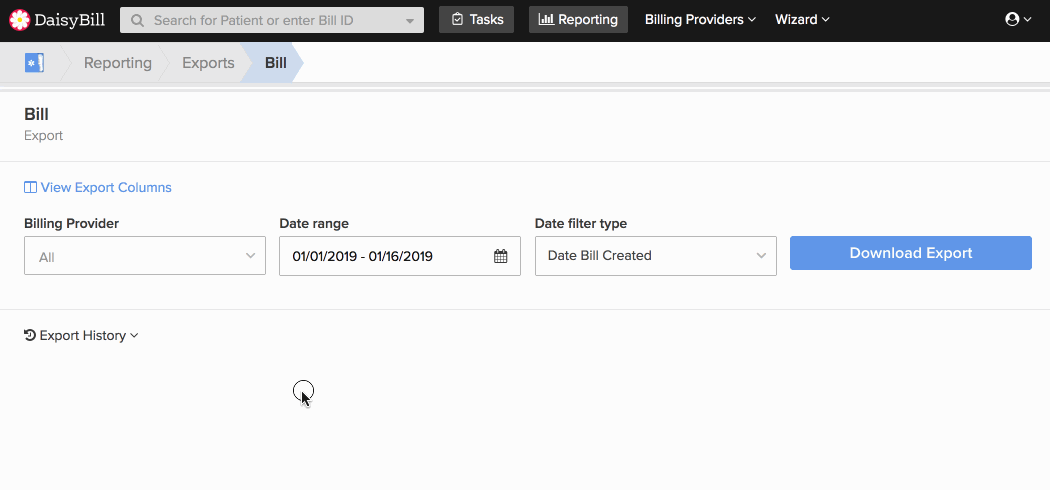The image size is (1050, 490).
Task: Click the user account avatar icon
Action: [1012, 19]
